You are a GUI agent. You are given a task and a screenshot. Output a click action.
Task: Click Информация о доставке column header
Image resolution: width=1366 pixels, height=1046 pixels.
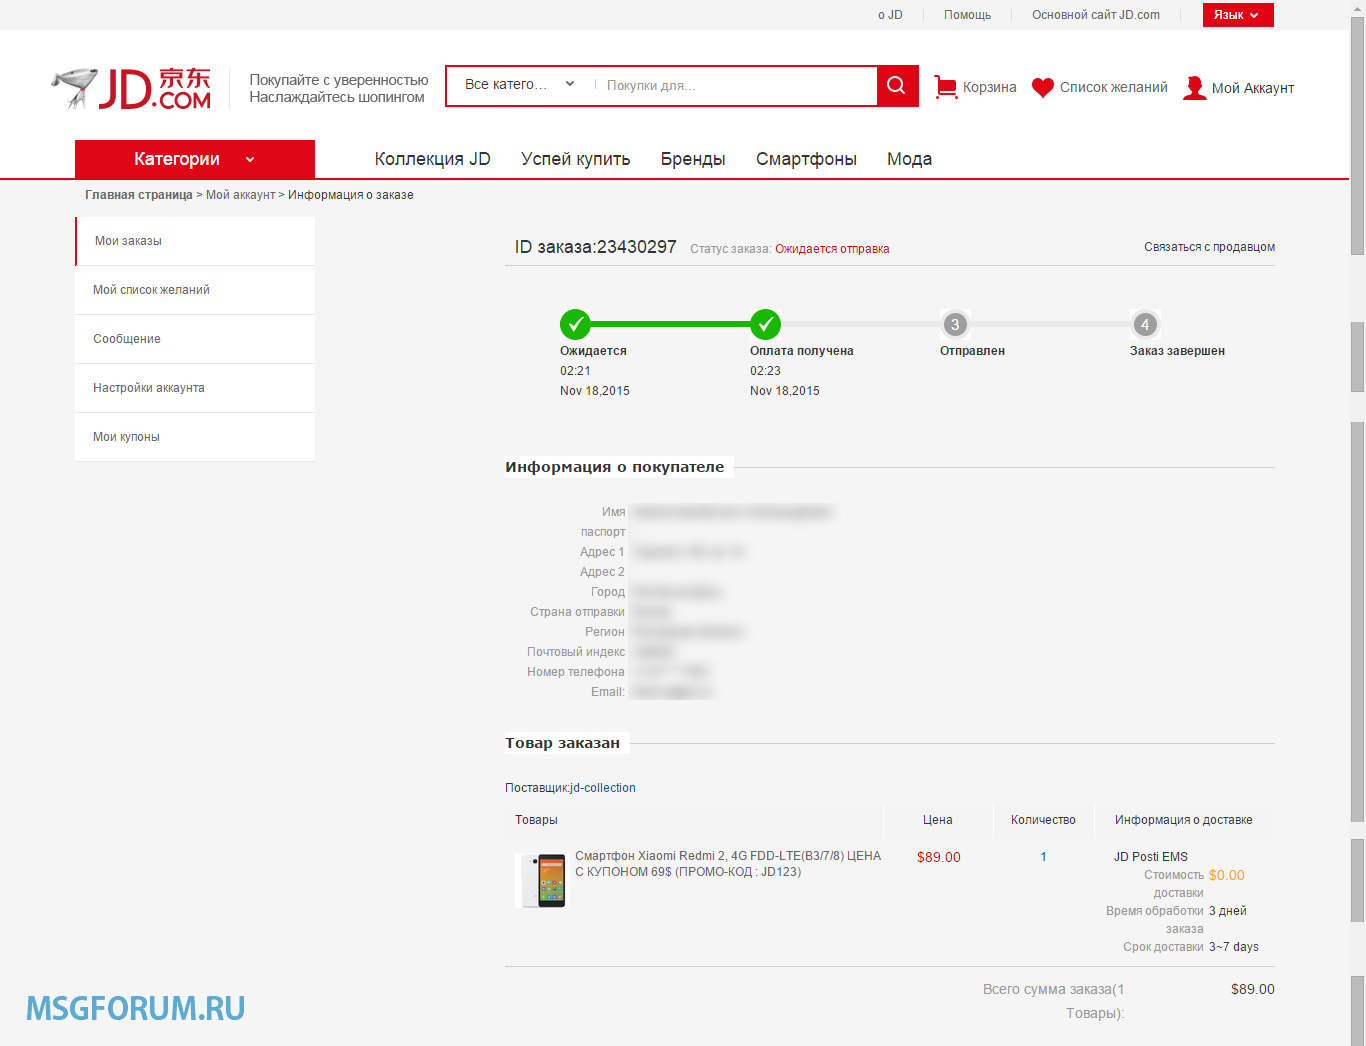(x=1184, y=820)
